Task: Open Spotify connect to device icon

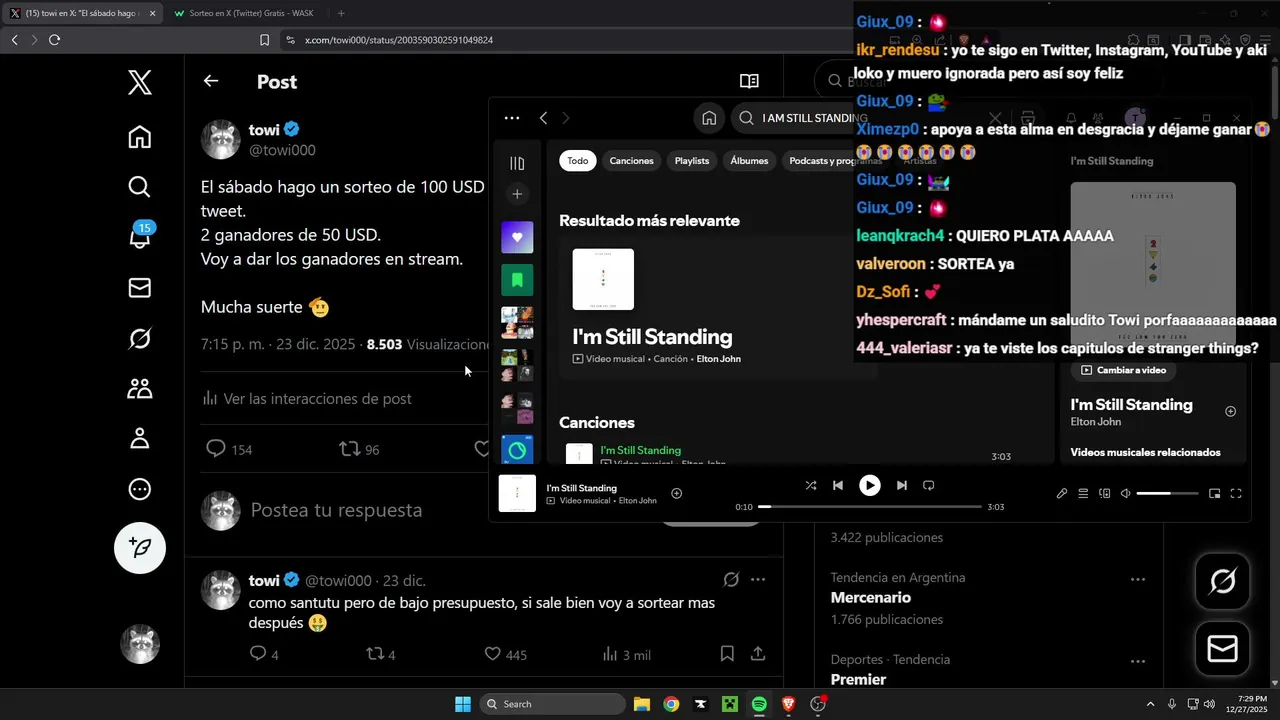Action: tap(1104, 493)
